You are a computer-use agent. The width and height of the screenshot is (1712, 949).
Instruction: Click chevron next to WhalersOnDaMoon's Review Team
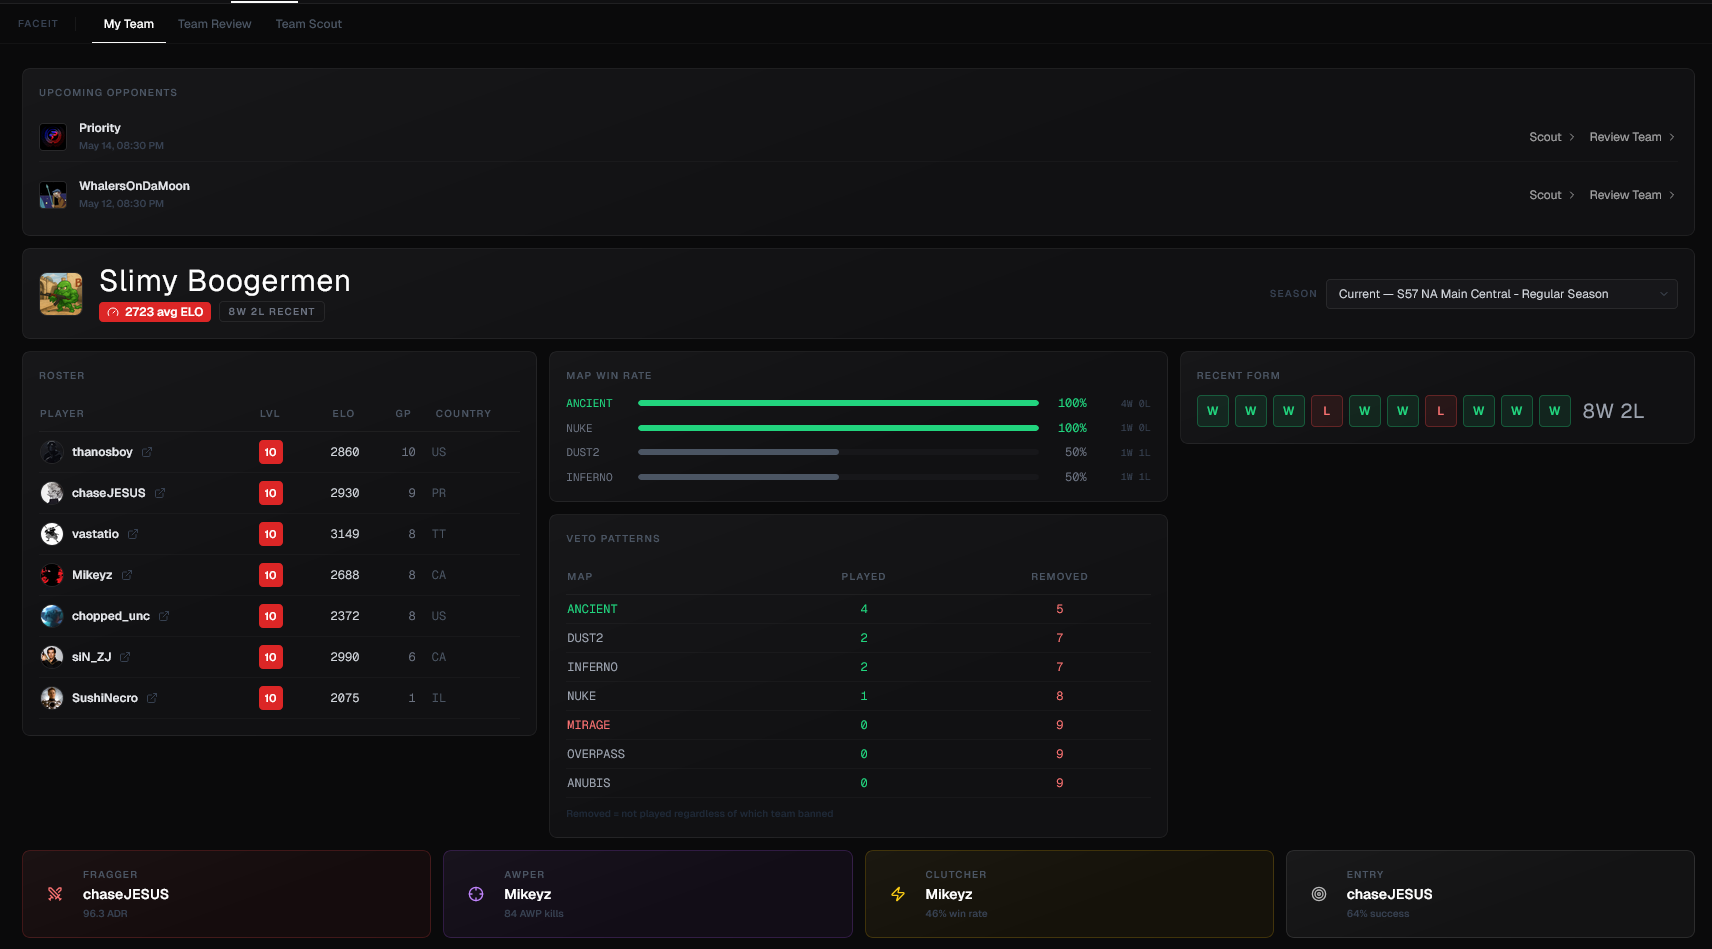click(1672, 195)
